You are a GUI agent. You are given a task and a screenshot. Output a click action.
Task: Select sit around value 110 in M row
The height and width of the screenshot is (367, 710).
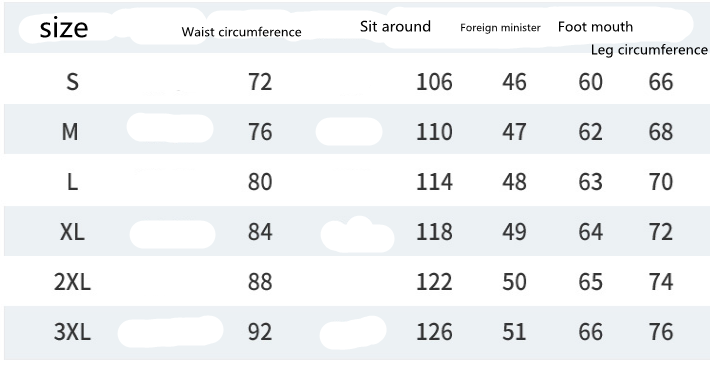[434, 132]
